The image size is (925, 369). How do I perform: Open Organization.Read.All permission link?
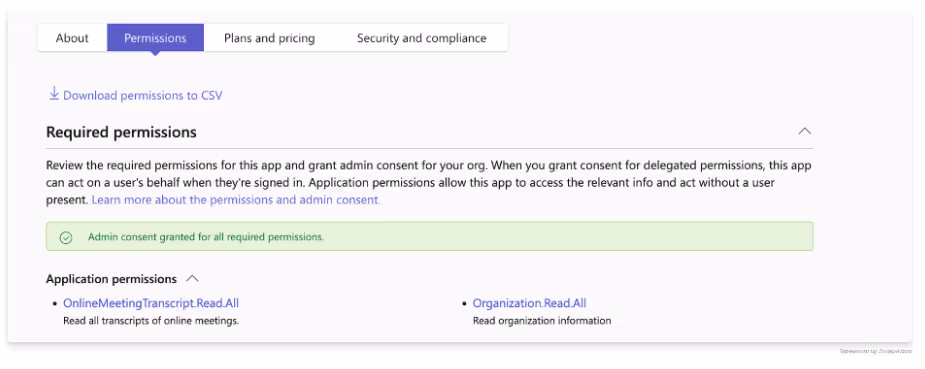[x=530, y=303]
